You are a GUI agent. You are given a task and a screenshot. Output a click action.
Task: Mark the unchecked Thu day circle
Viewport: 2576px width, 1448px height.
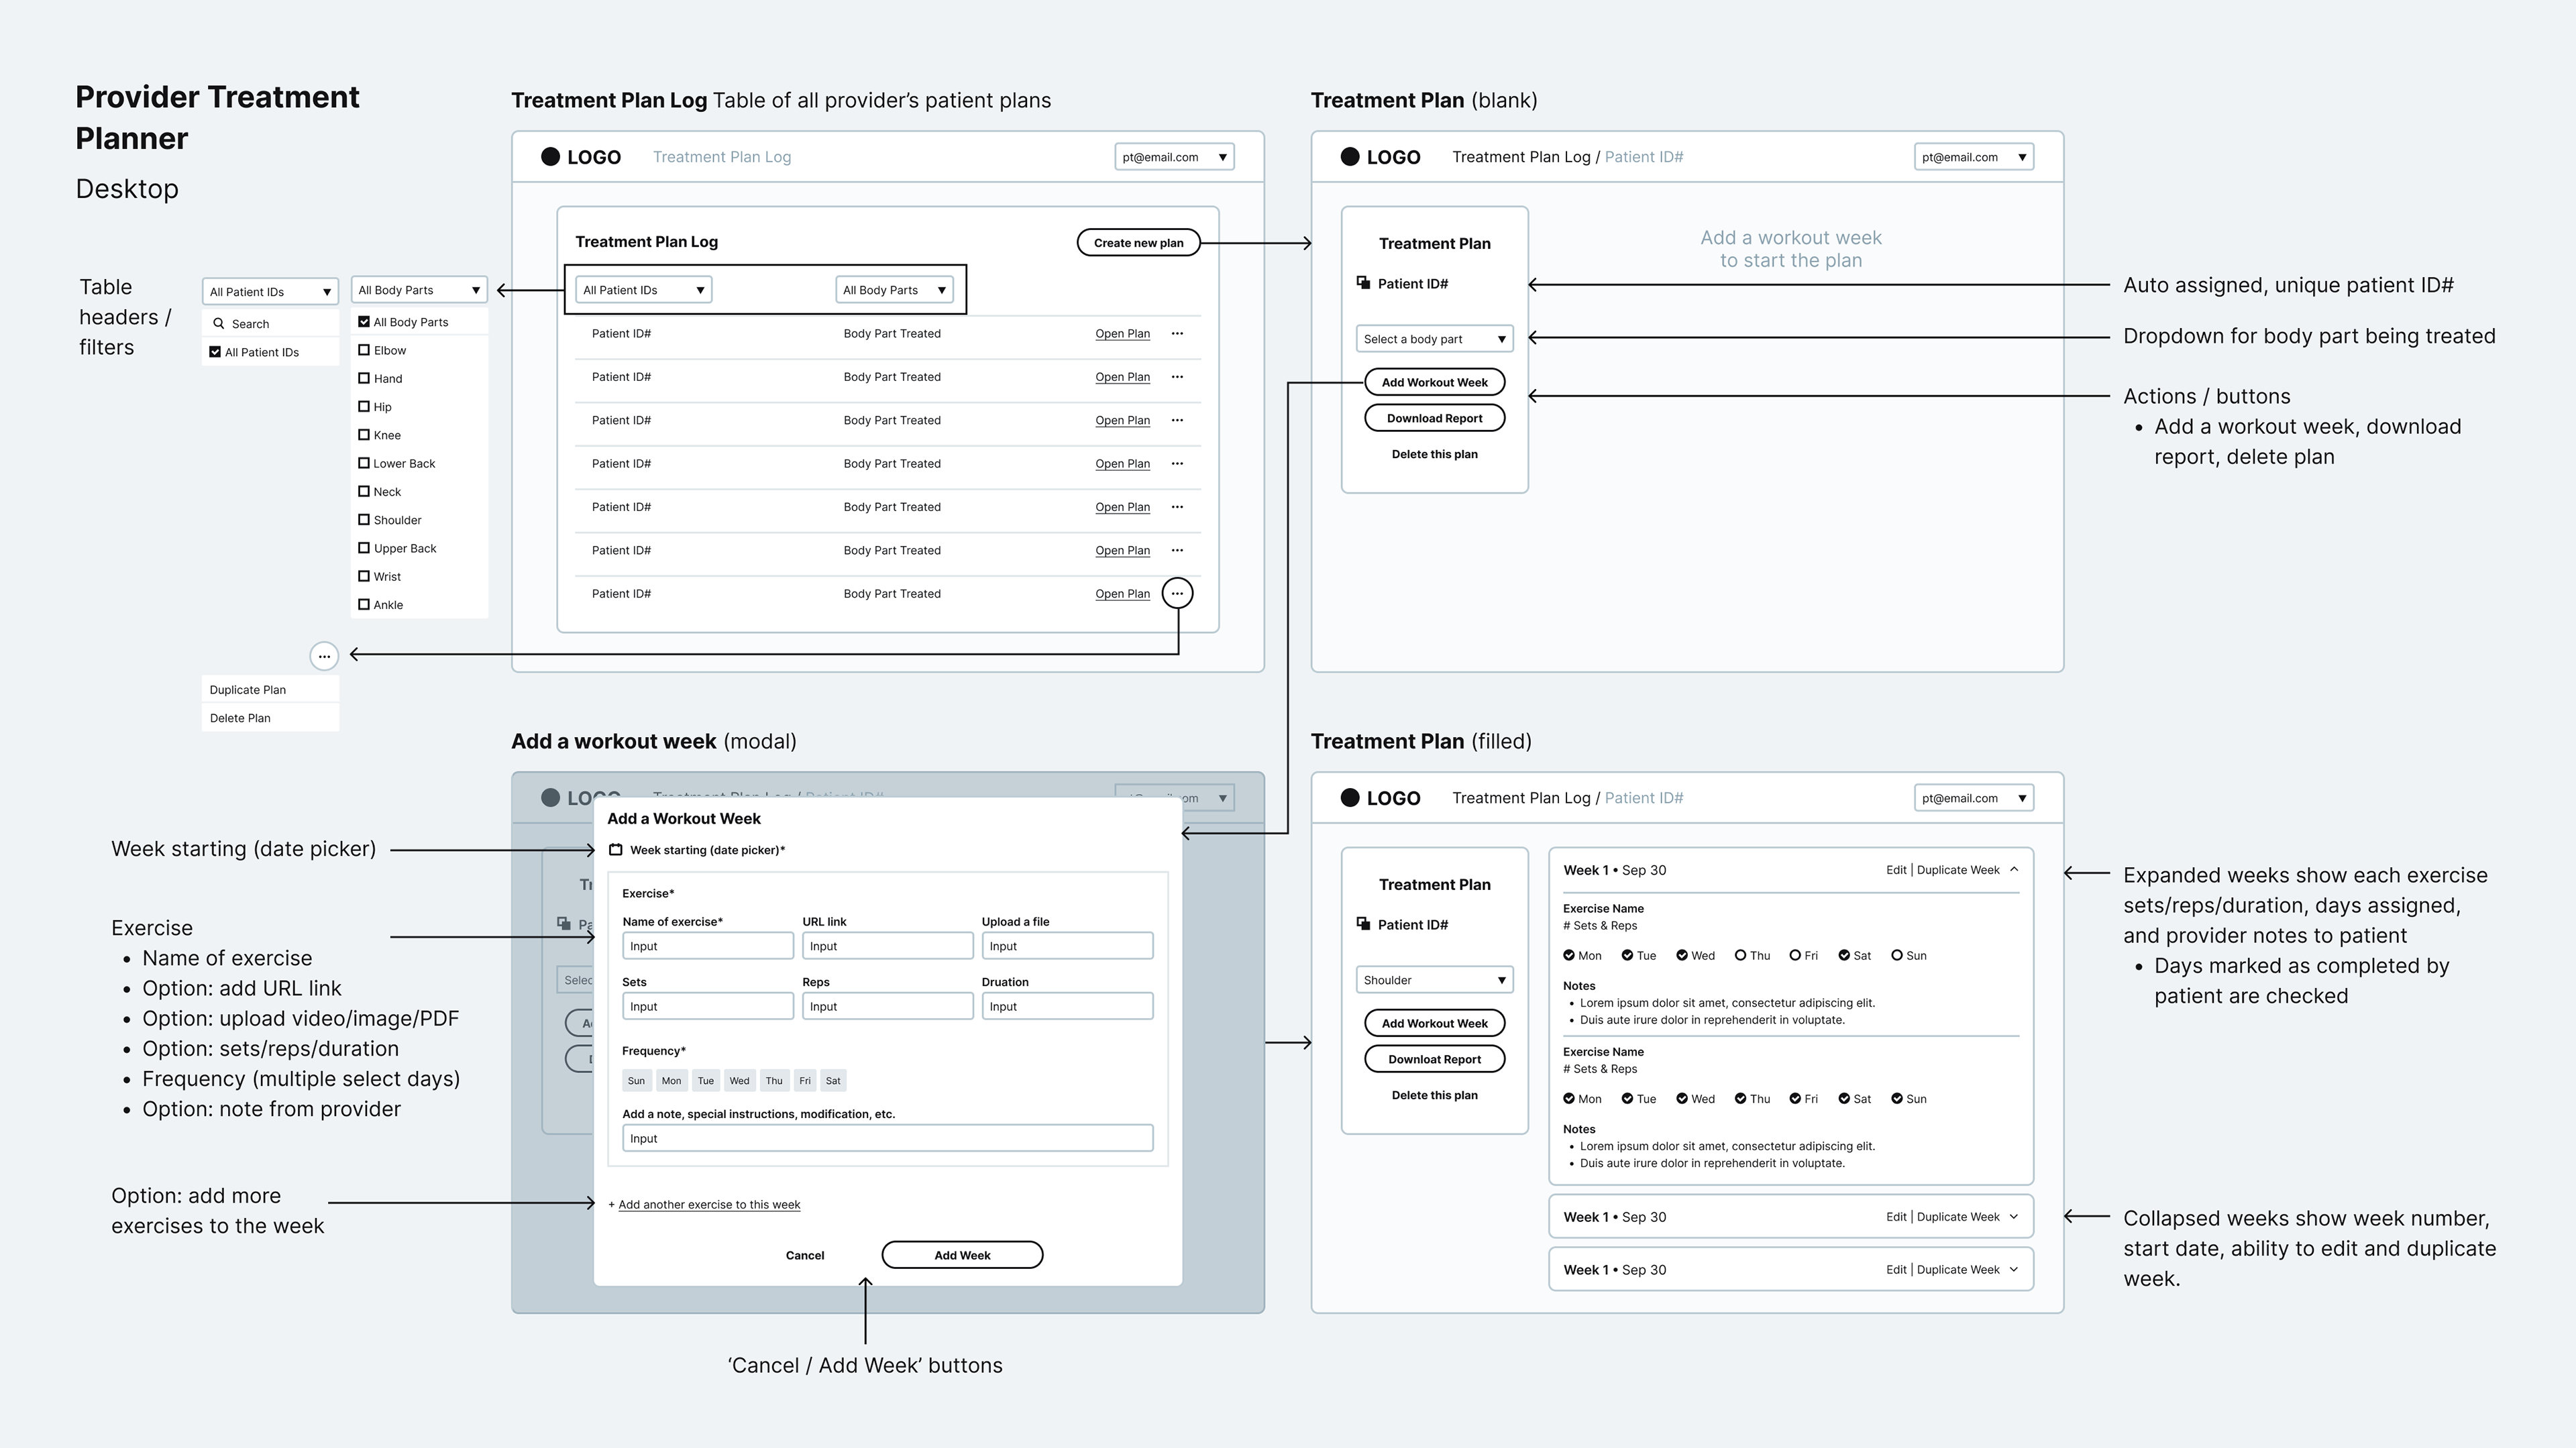(1741, 955)
